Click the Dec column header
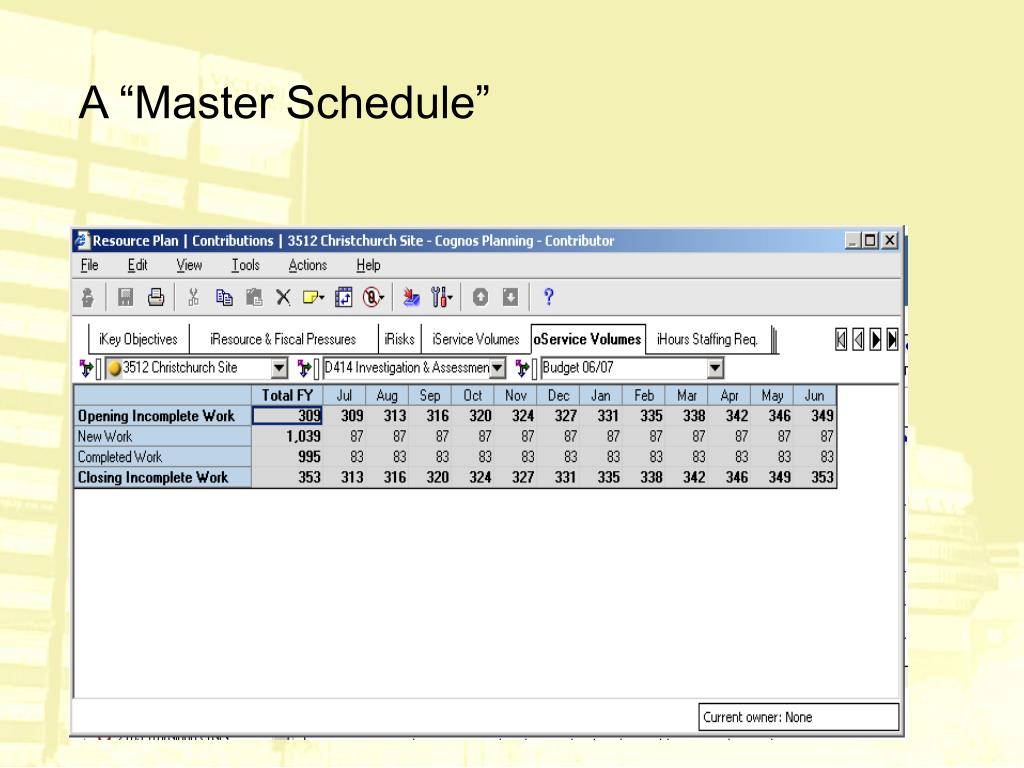This screenshot has width=1024, height=768. coord(558,395)
